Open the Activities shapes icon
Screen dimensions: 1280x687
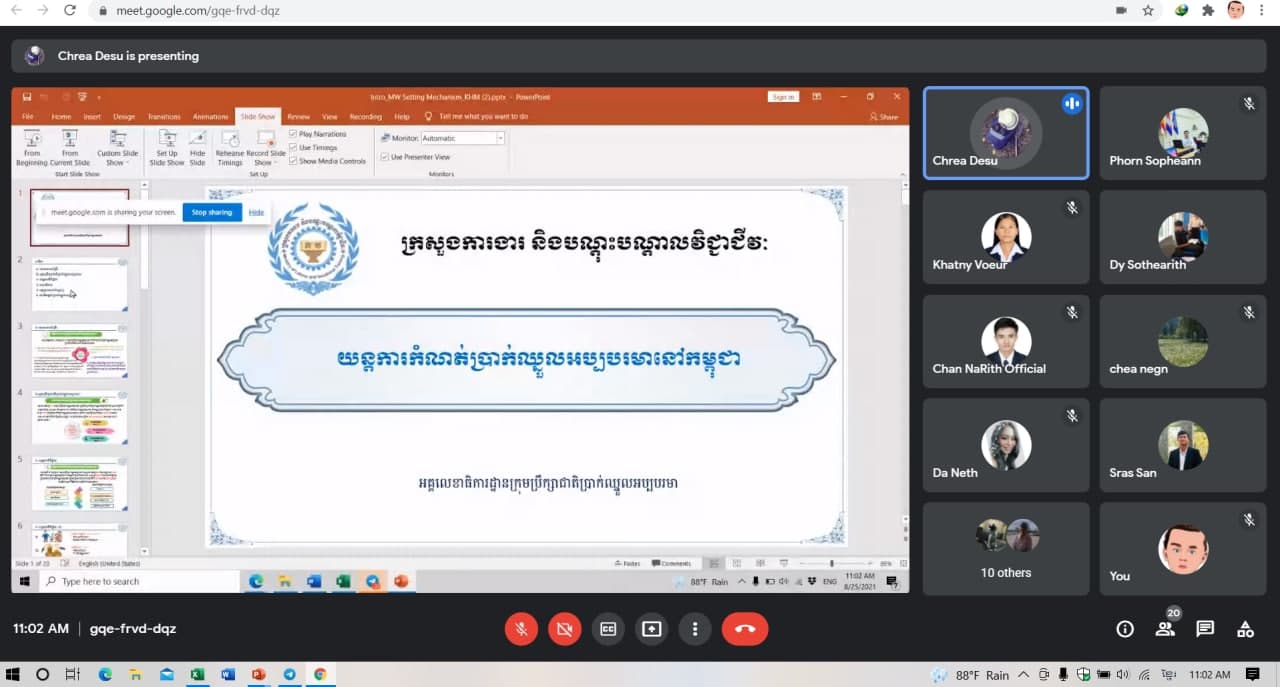(x=1245, y=629)
